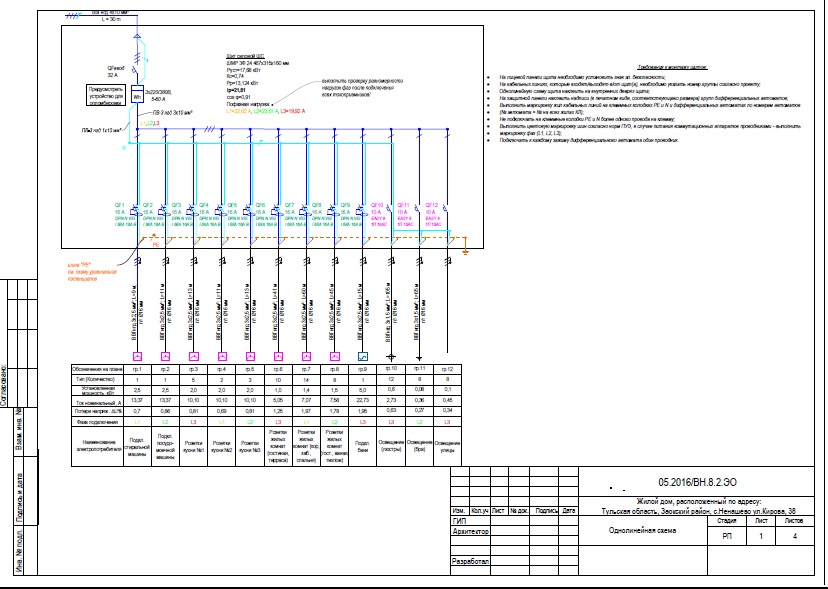Select the socket symbol above гр.8
This screenshot has width=828, height=589.
pyautogui.click(x=334, y=357)
